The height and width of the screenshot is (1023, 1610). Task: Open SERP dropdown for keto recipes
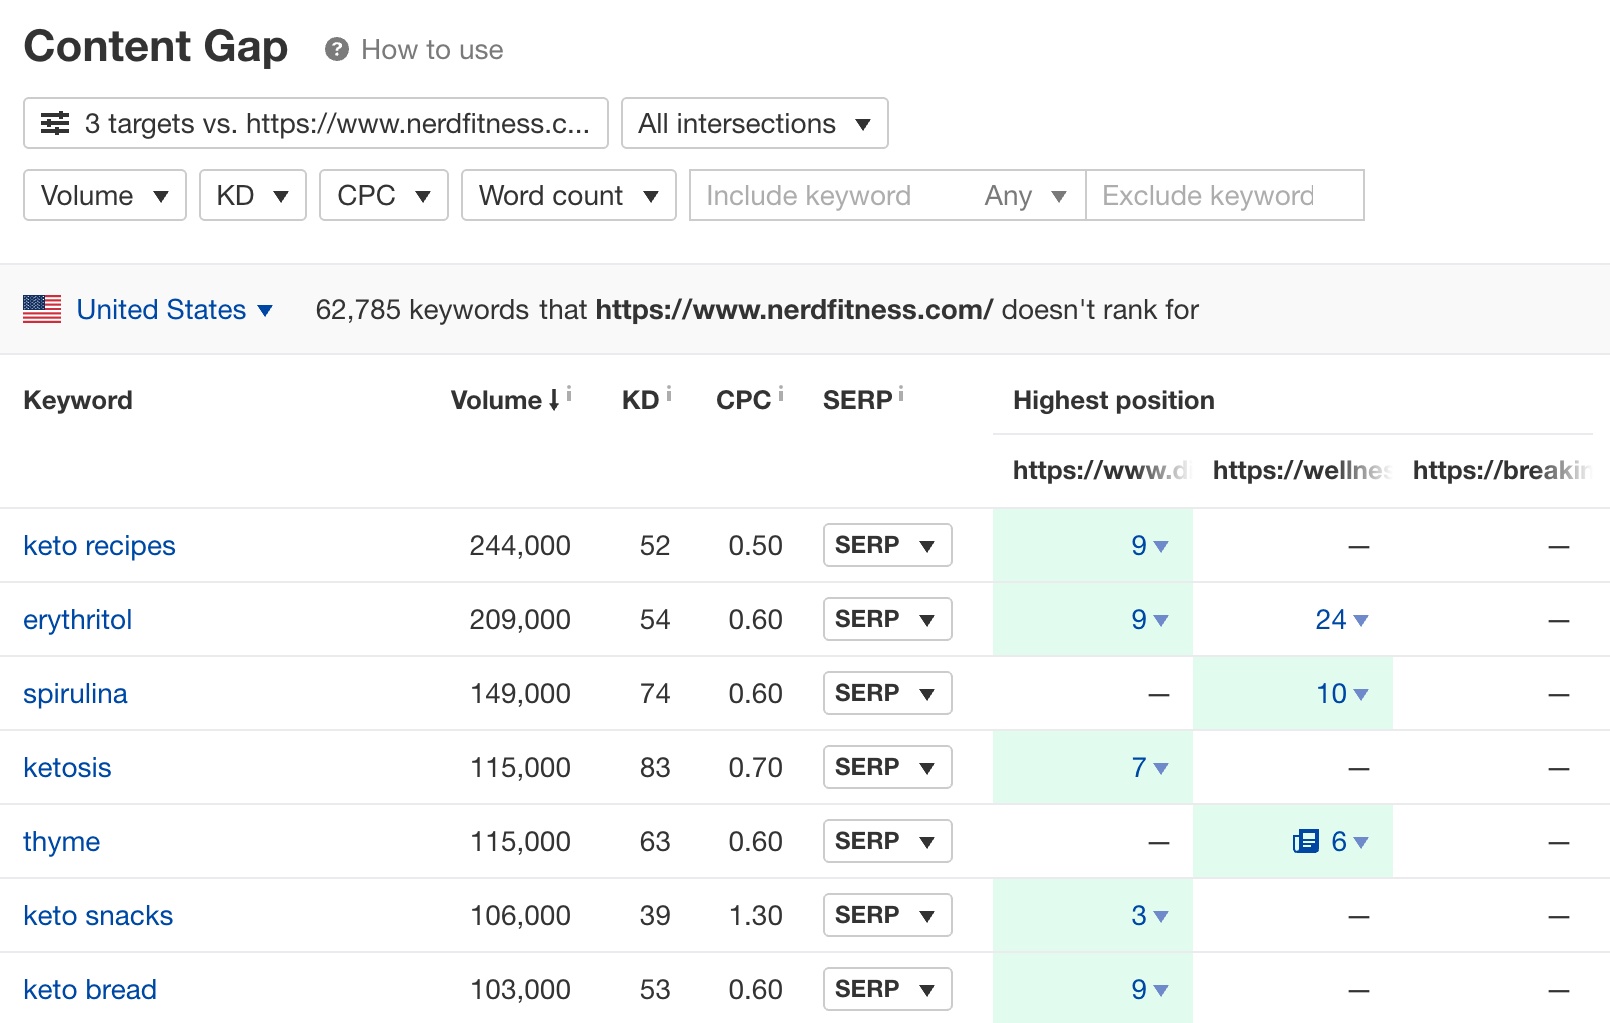[x=887, y=545]
